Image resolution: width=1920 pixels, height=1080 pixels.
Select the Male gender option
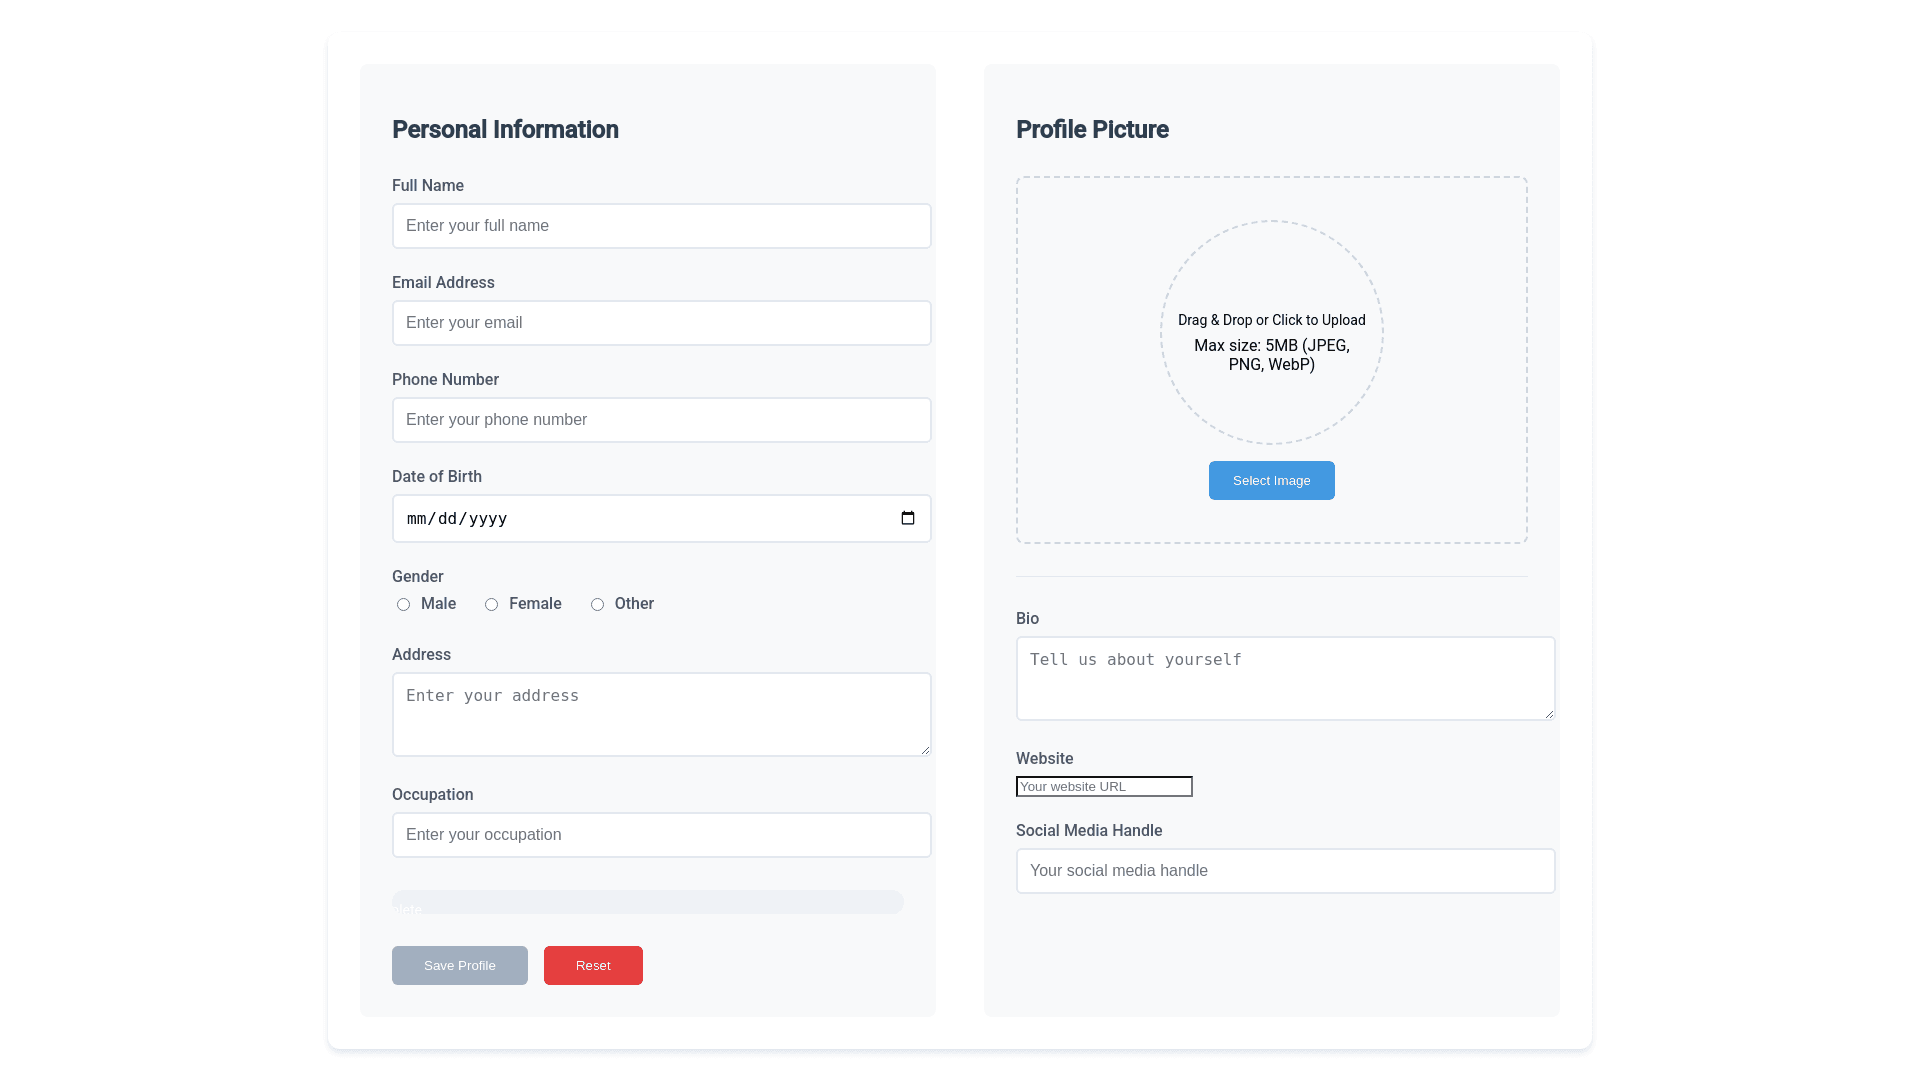point(403,604)
